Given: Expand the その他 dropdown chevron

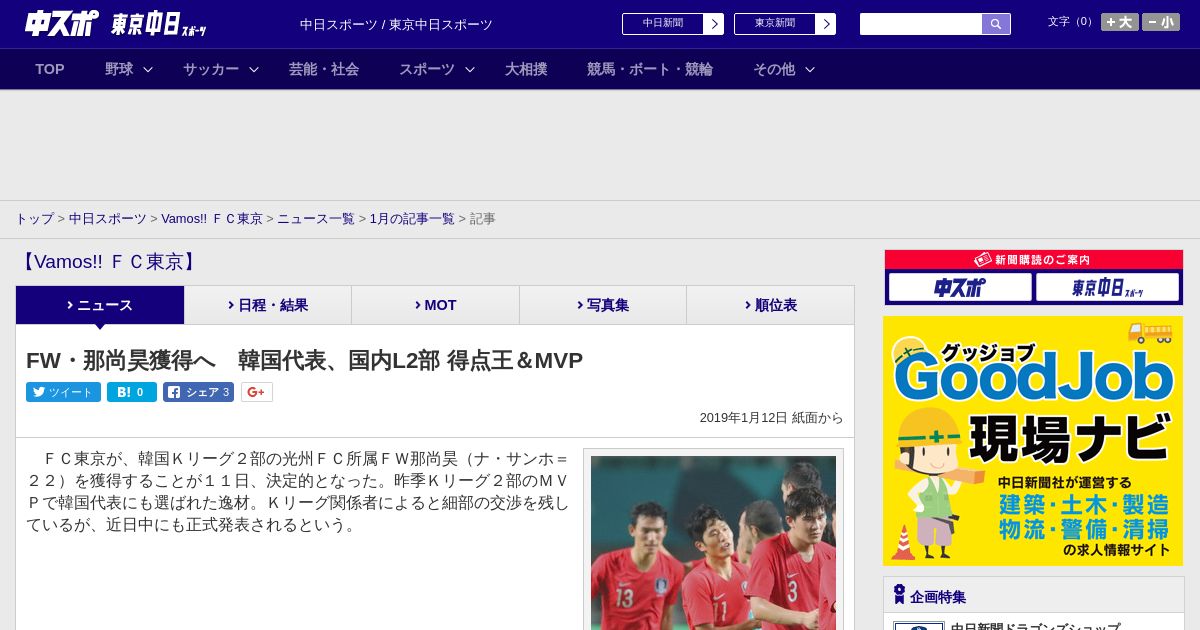Looking at the screenshot, I should pos(810,70).
